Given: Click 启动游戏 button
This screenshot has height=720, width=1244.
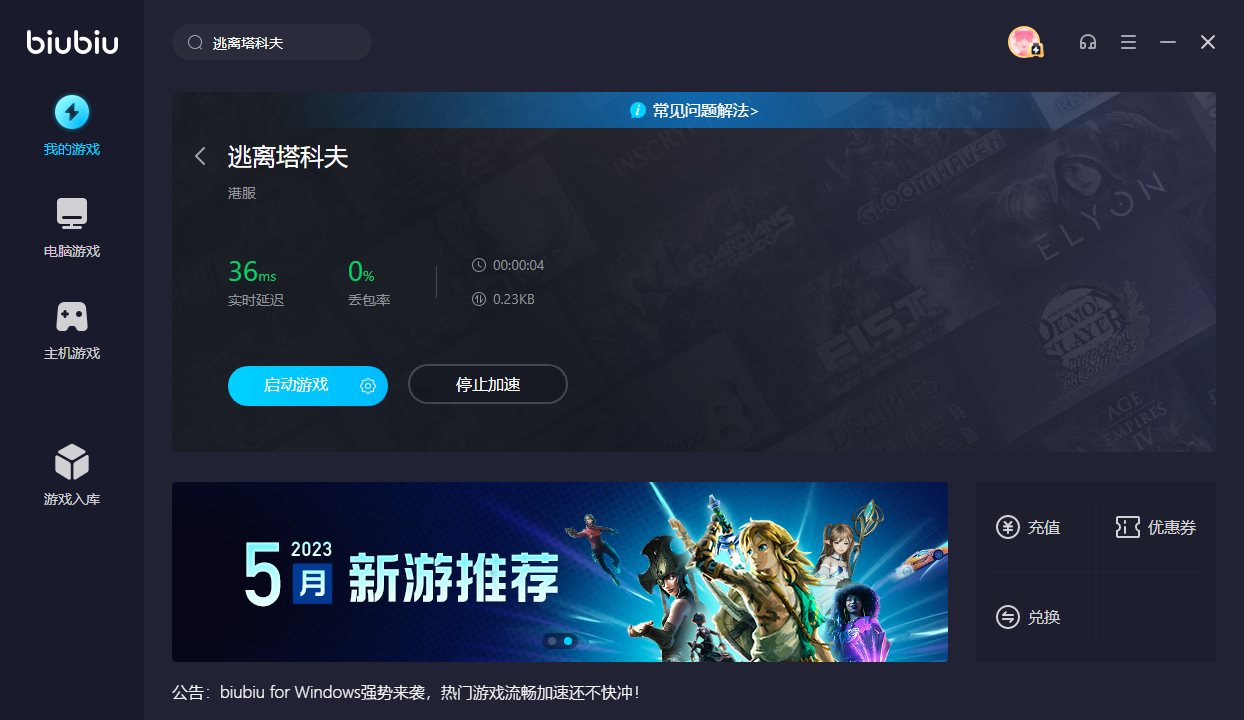Looking at the screenshot, I should [x=308, y=385].
